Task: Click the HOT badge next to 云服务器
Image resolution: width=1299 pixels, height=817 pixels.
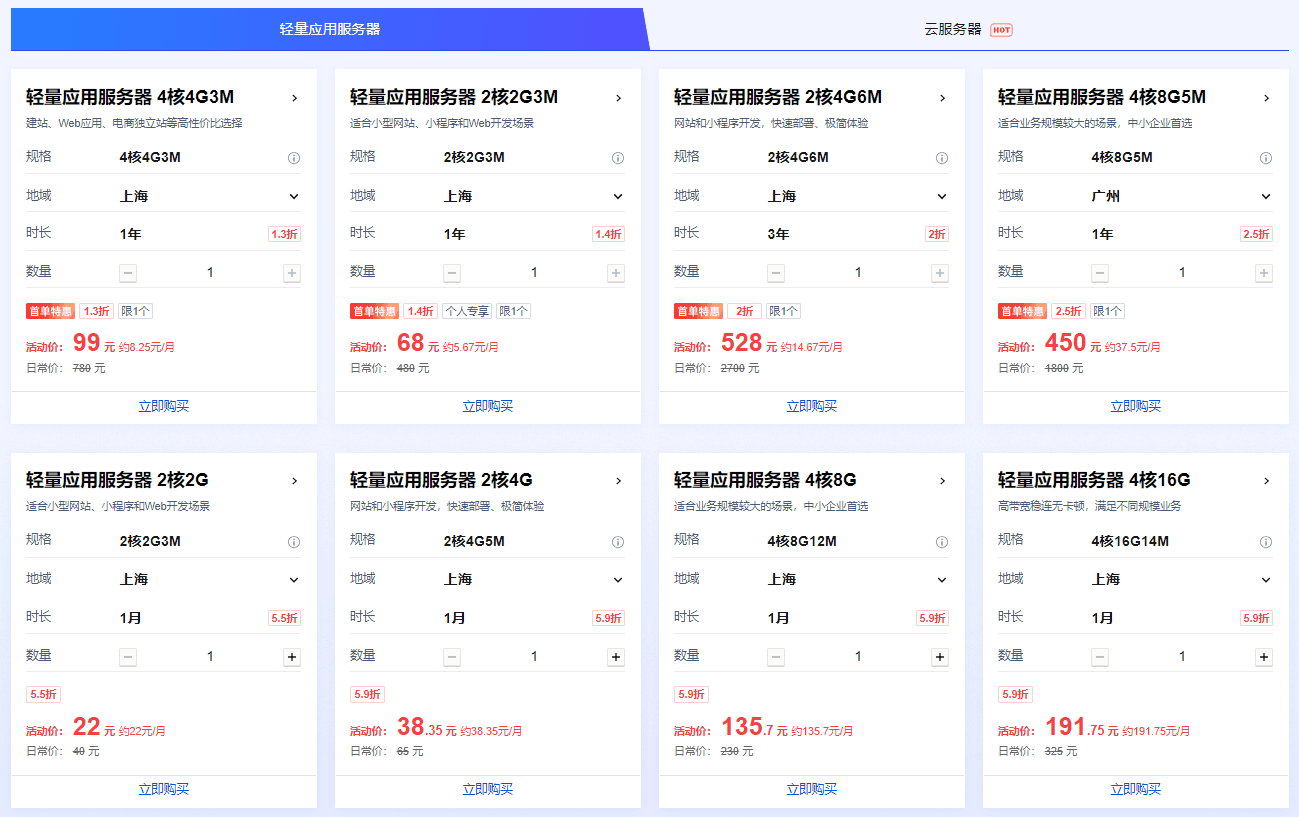Action: [x=1002, y=30]
